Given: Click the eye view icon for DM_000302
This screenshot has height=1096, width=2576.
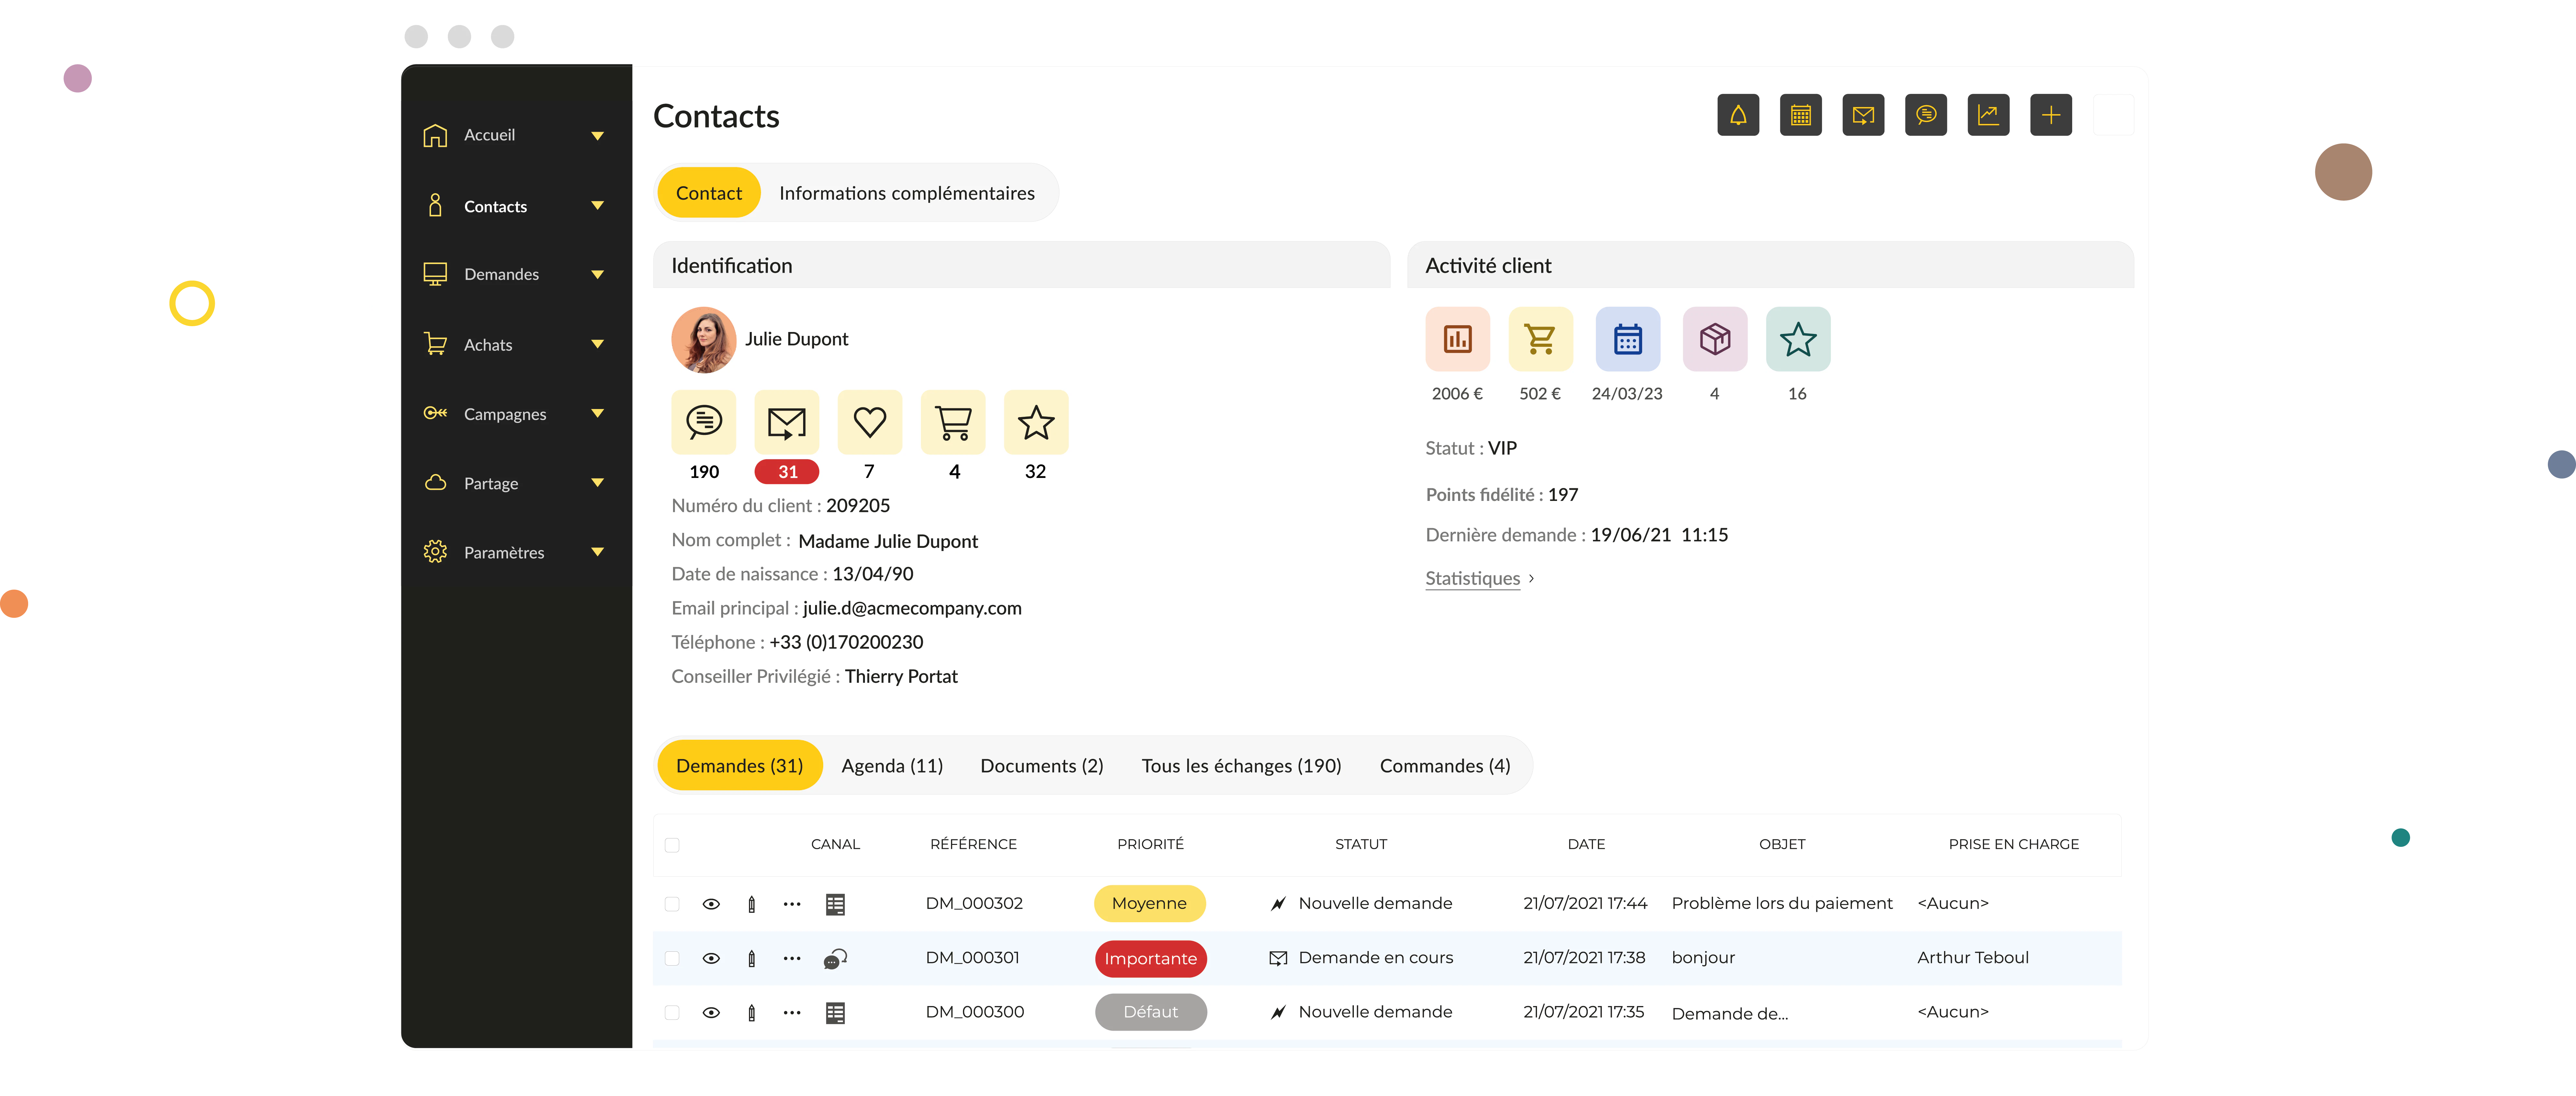Looking at the screenshot, I should pyautogui.click(x=711, y=904).
